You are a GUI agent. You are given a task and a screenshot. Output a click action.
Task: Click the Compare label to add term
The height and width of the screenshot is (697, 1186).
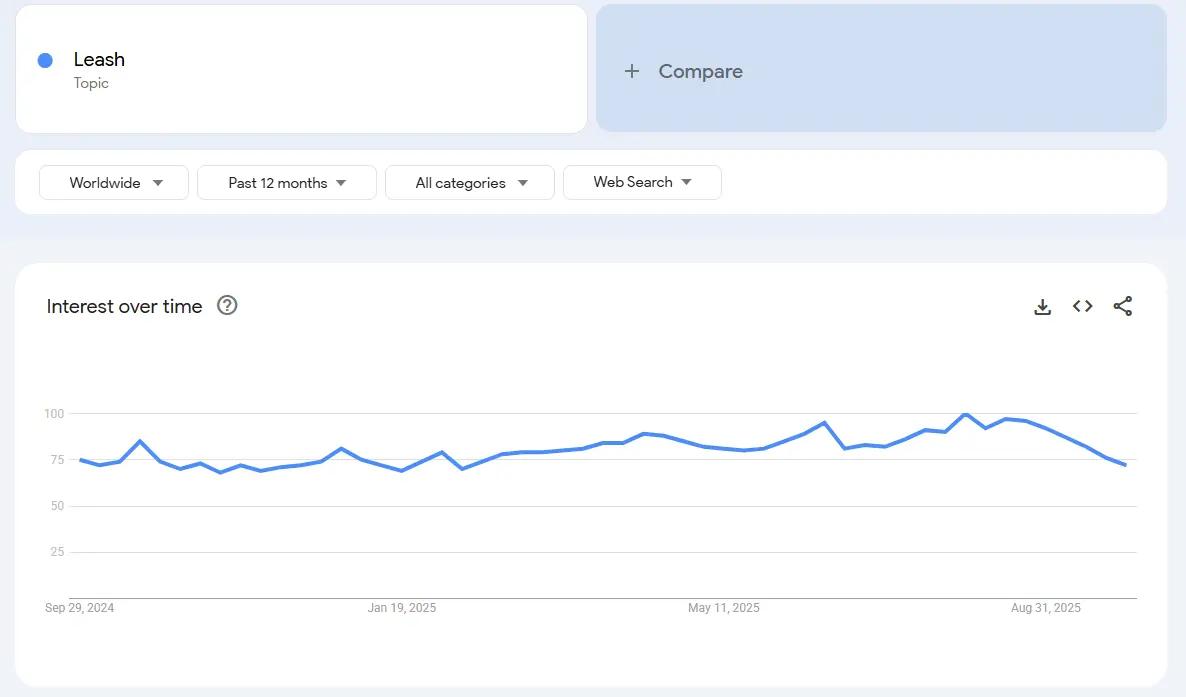coord(700,71)
